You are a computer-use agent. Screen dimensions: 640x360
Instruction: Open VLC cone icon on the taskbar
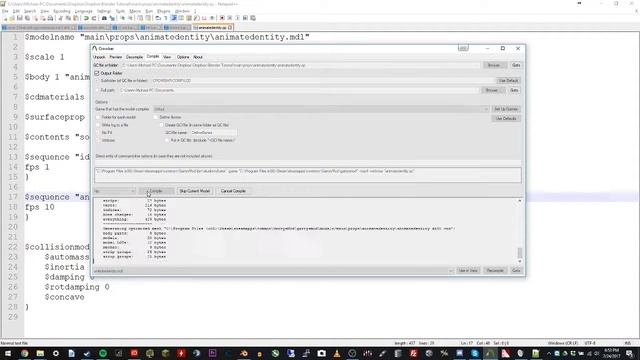(x=337, y=353)
